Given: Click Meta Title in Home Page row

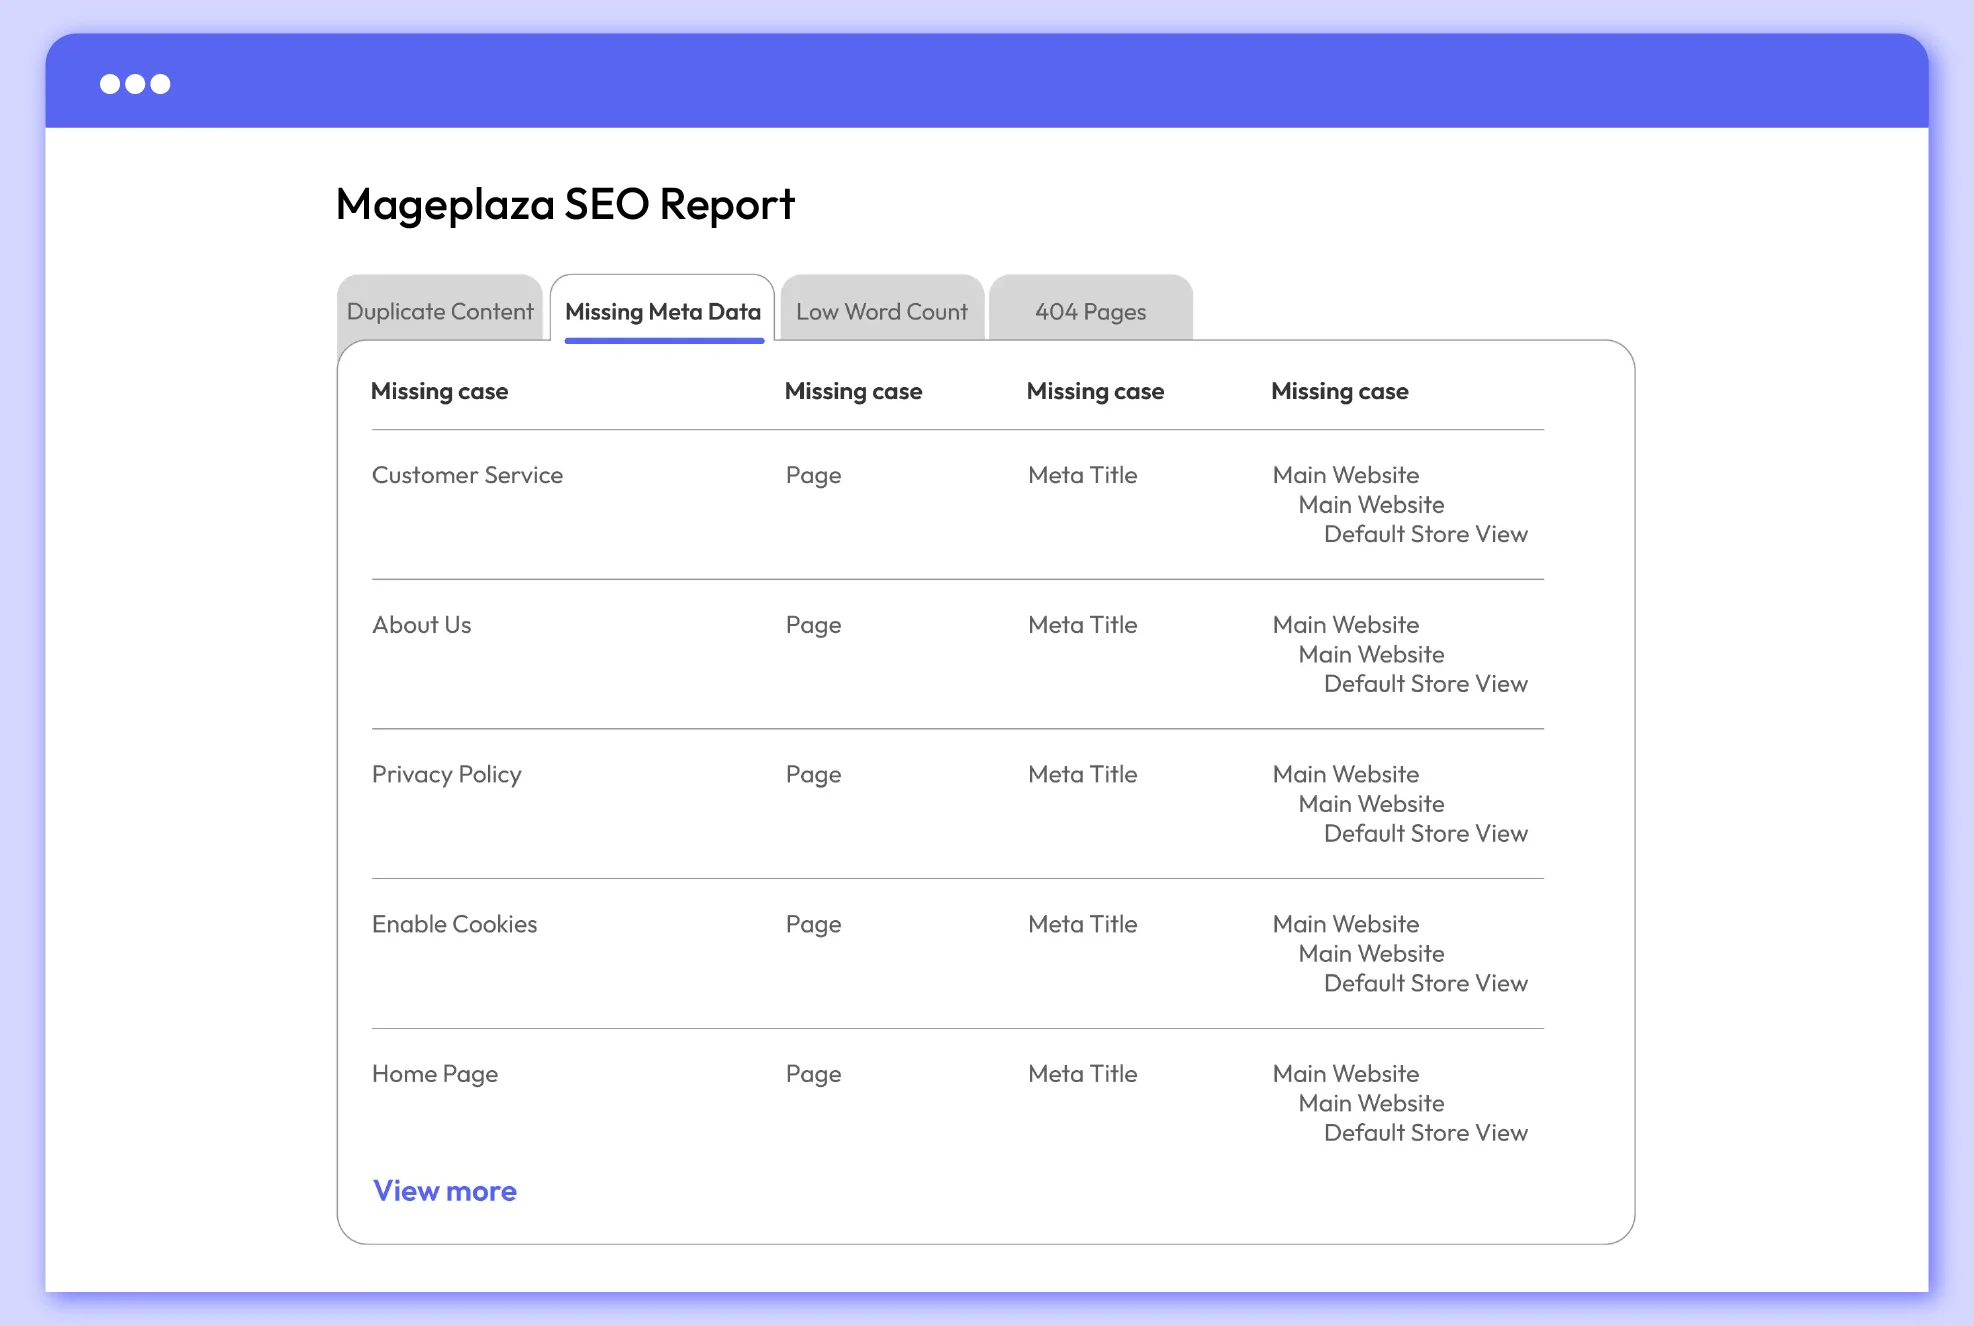Looking at the screenshot, I should pyautogui.click(x=1082, y=1074).
